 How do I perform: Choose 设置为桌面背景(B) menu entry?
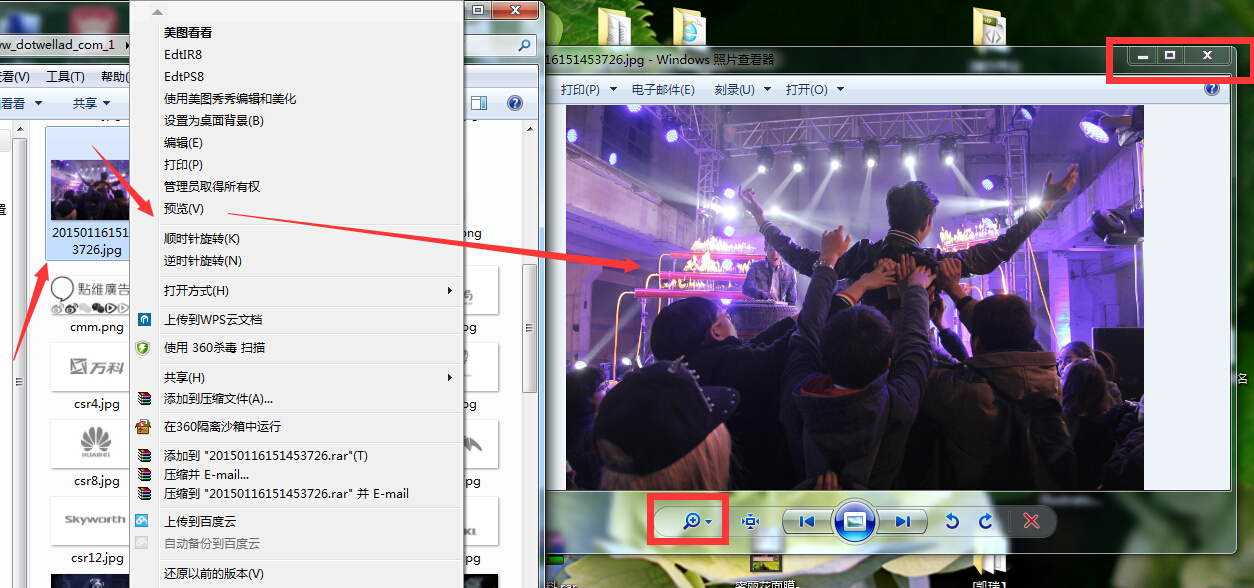[214, 121]
